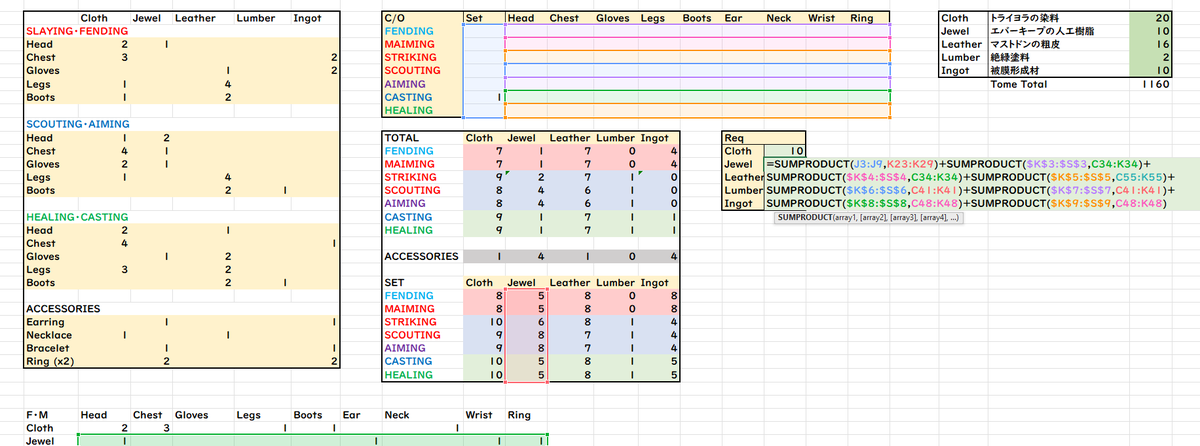This screenshot has width=1200, height=446.
Task: Click the Ear column header in C/O table
Action: (x=732, y=18)
